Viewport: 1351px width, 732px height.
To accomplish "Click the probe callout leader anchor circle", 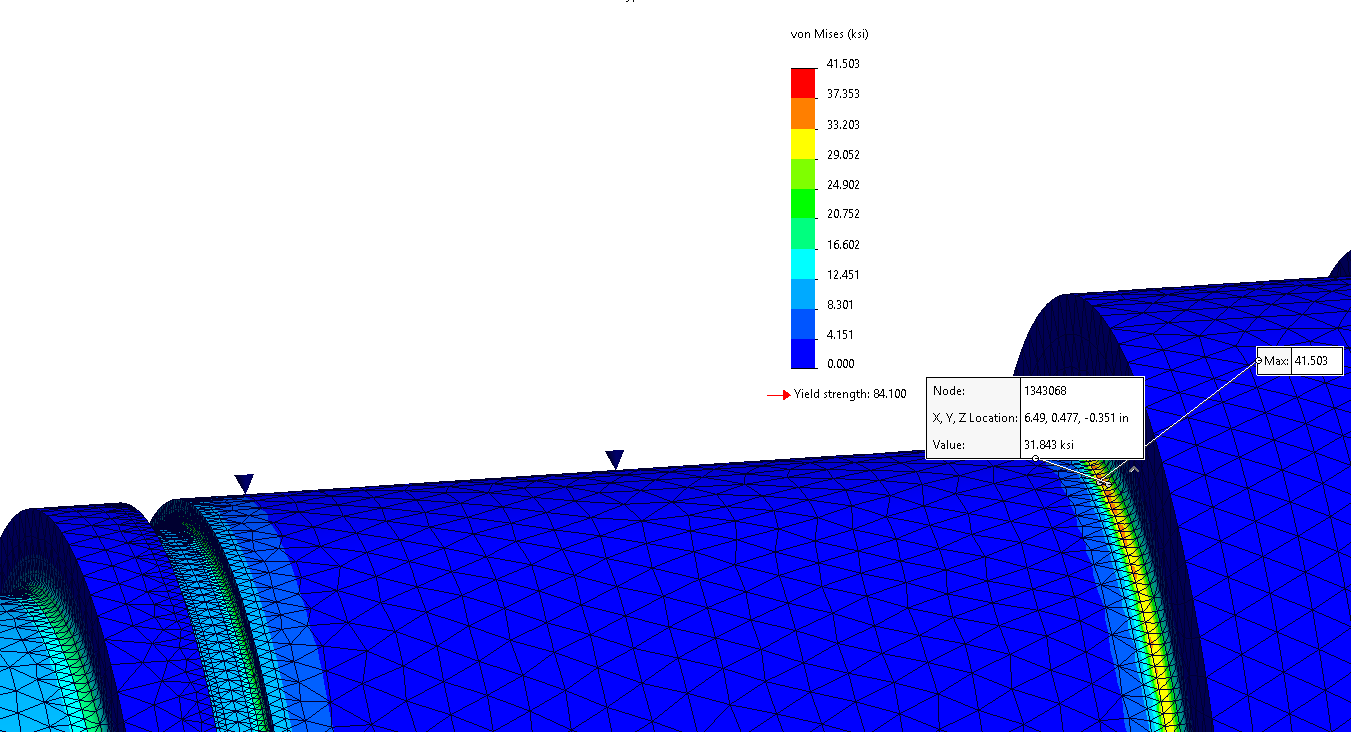I will (1035, 459).
